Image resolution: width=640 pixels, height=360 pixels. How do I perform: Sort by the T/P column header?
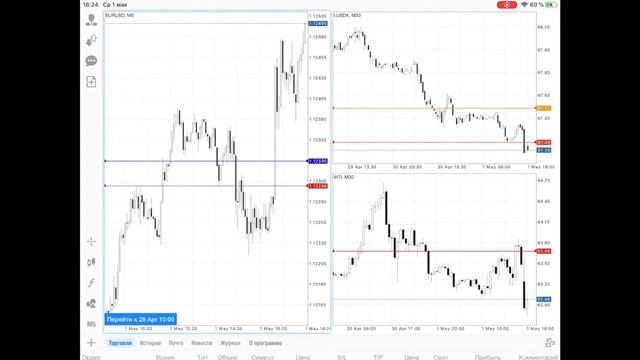tap(378, 358)
